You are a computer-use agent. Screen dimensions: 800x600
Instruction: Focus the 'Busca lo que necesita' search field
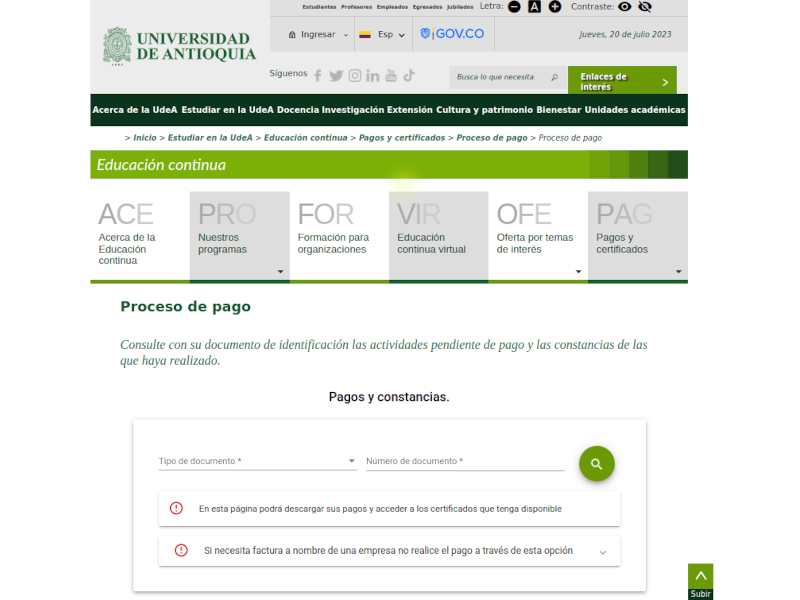[496, 77]
